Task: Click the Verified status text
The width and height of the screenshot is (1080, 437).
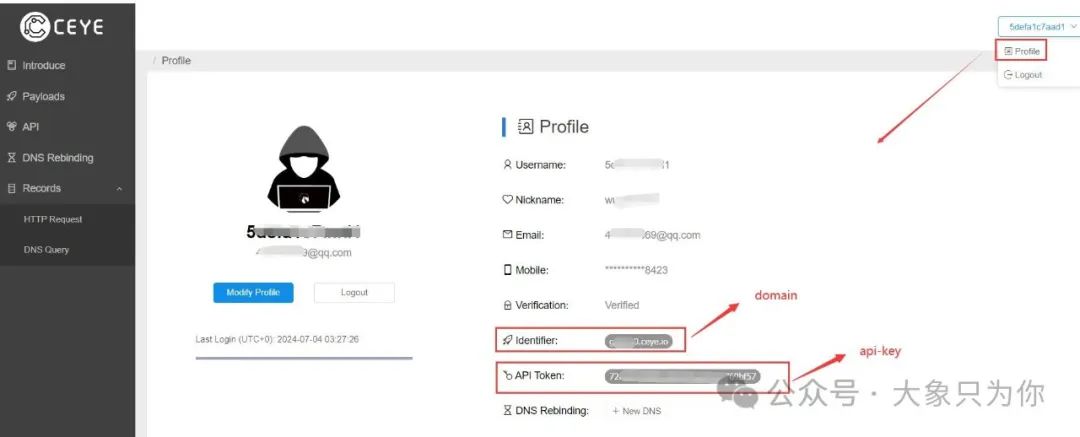Action: pos(622,305)
